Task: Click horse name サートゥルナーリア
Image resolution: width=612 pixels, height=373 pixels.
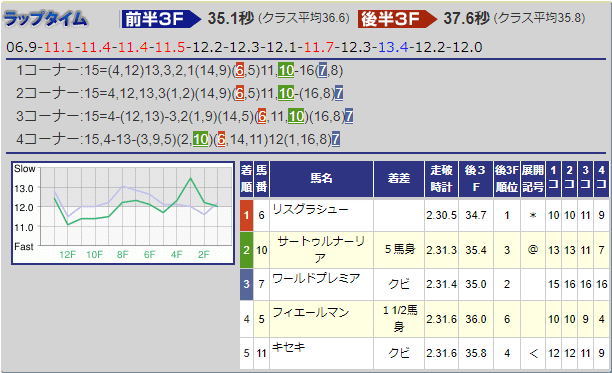Action: (x=321, y=250)
